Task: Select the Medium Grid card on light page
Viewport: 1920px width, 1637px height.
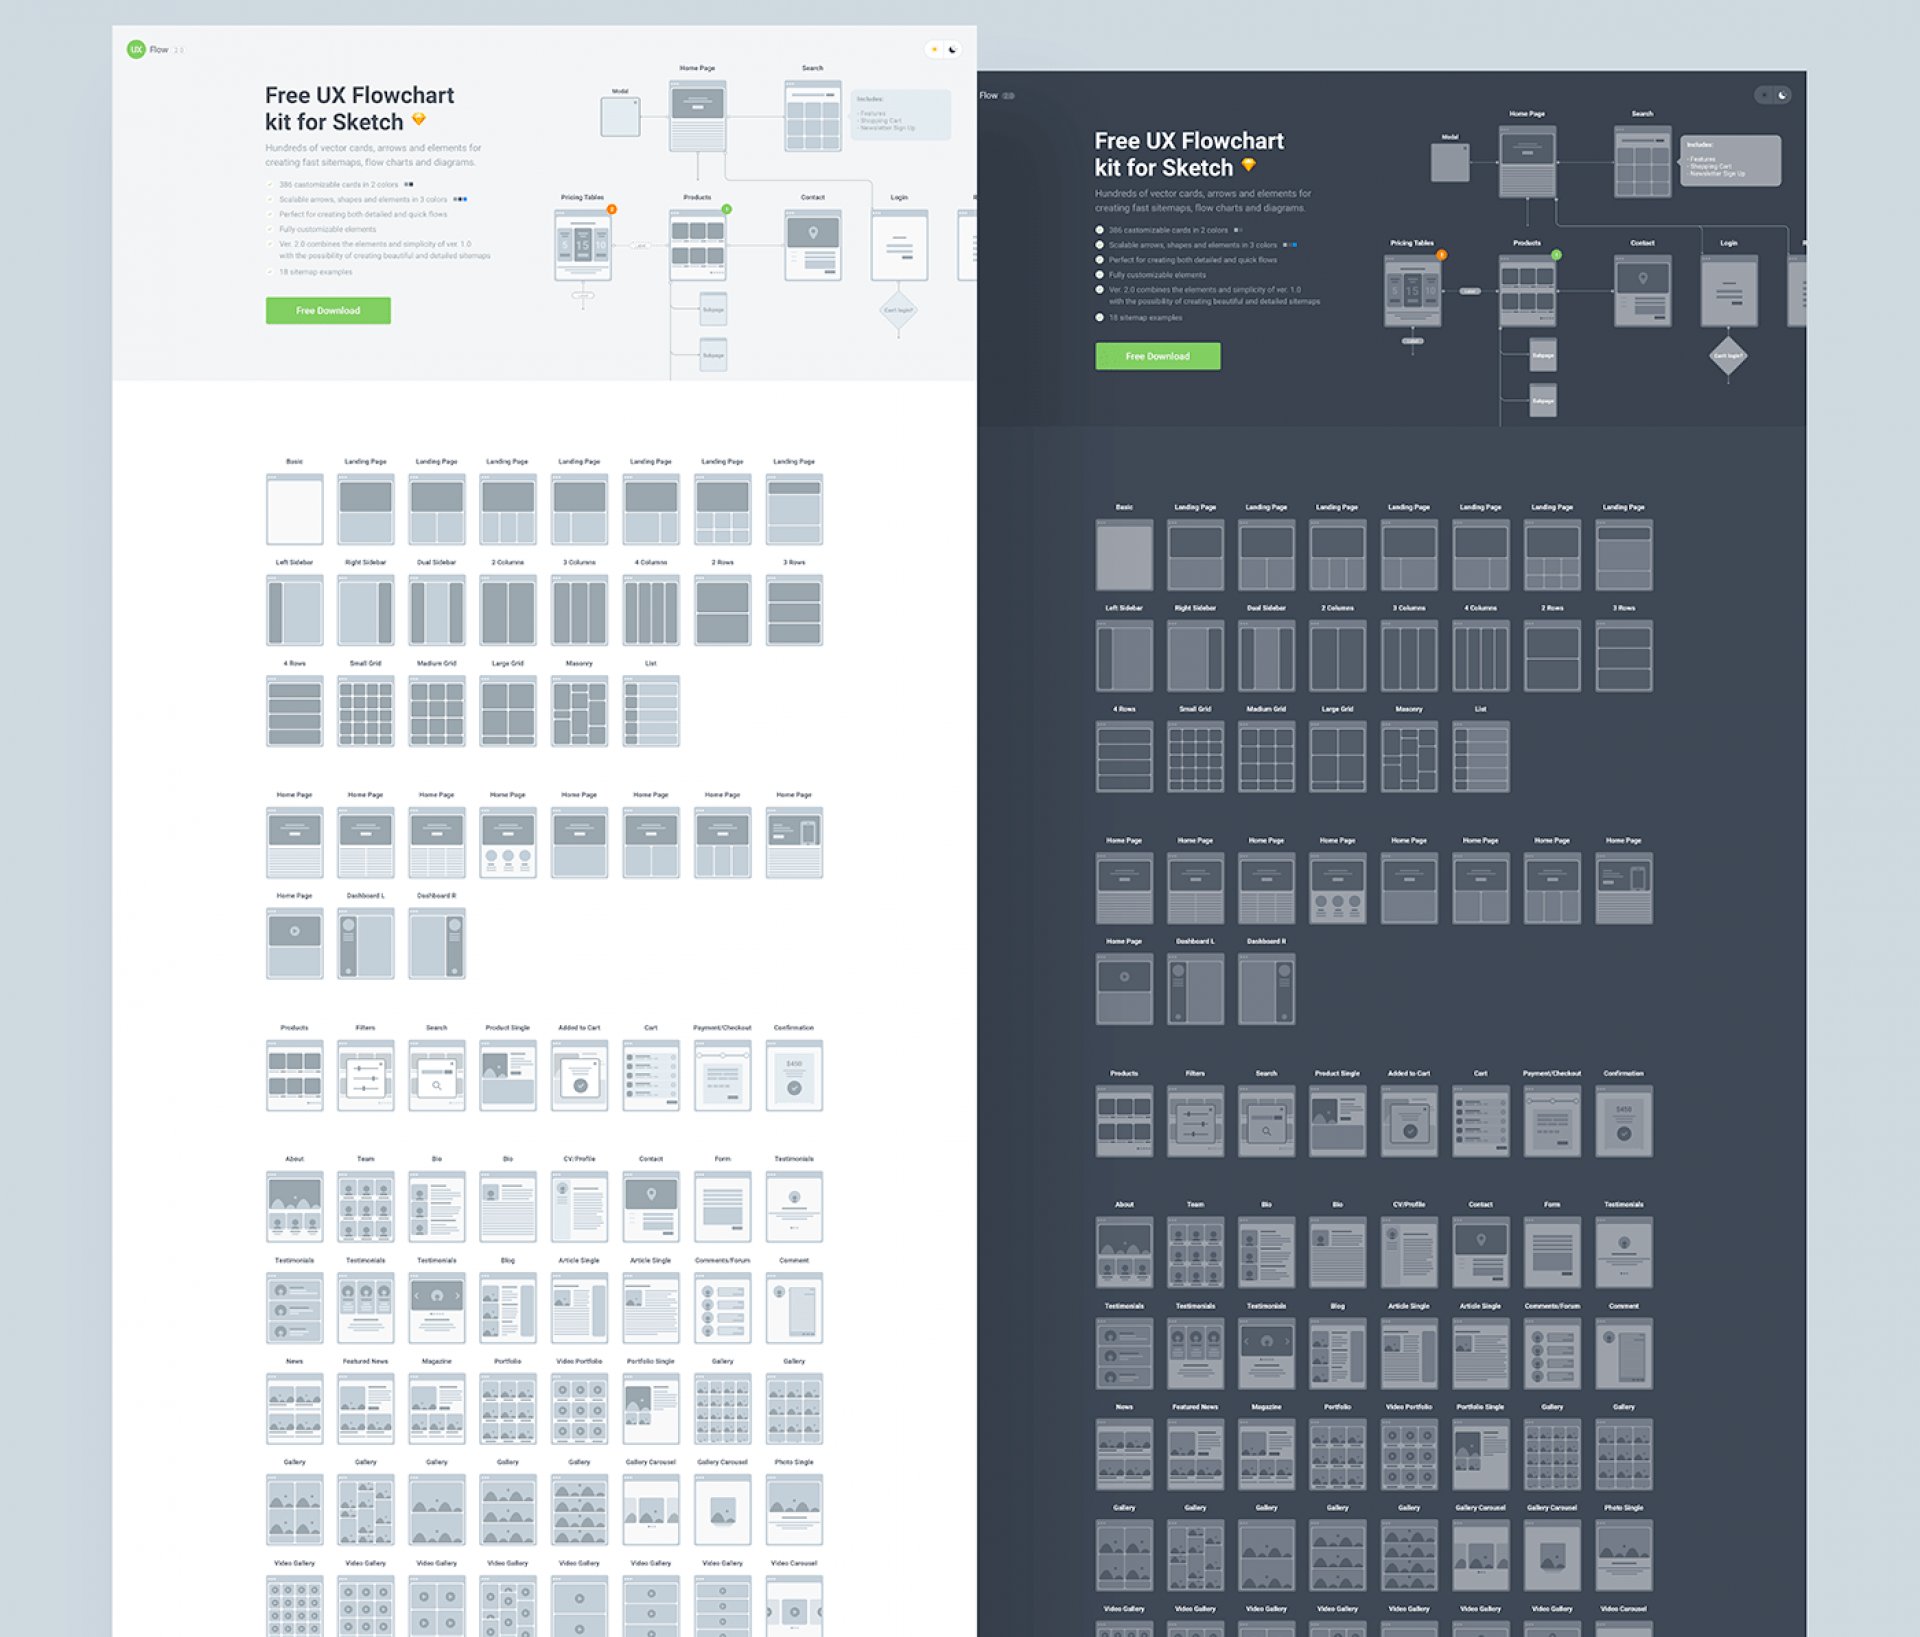Action: [437, 711]
